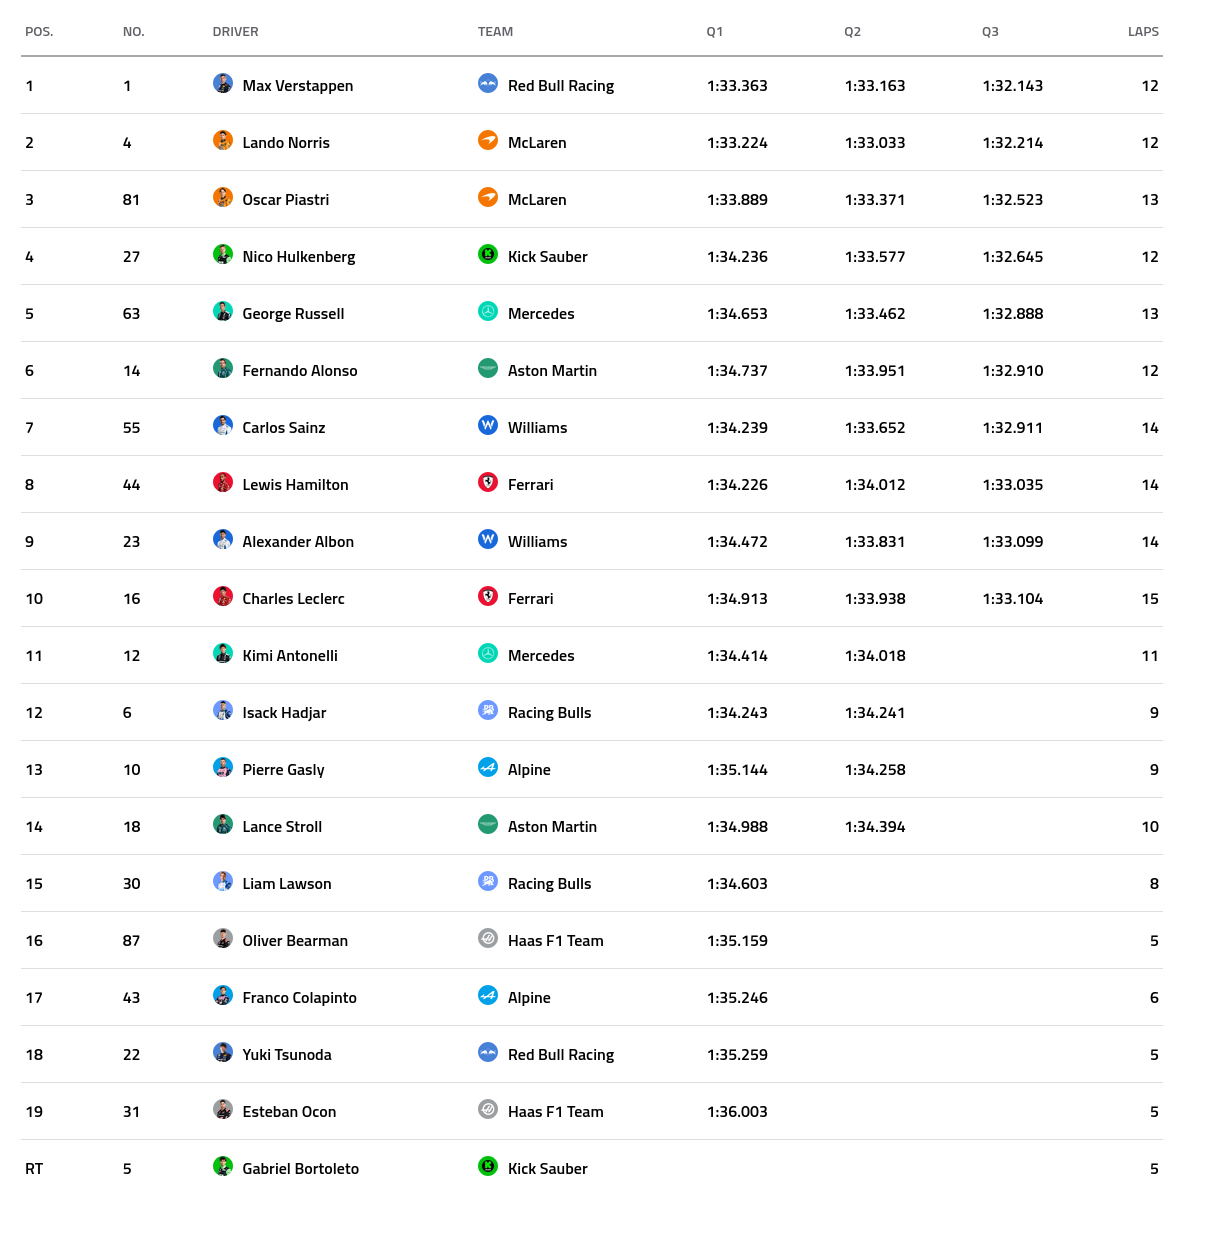The width and height of the screenshot is (1209, 1235).
Task: Click the Kick Sauber logo in Hulkenberg row
Action: coord(488,255)
